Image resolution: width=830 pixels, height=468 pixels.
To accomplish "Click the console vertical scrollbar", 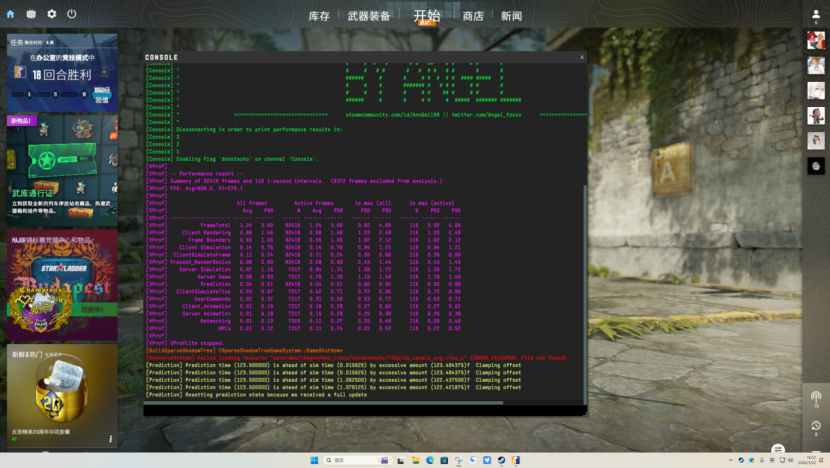I will click(585, 290).
